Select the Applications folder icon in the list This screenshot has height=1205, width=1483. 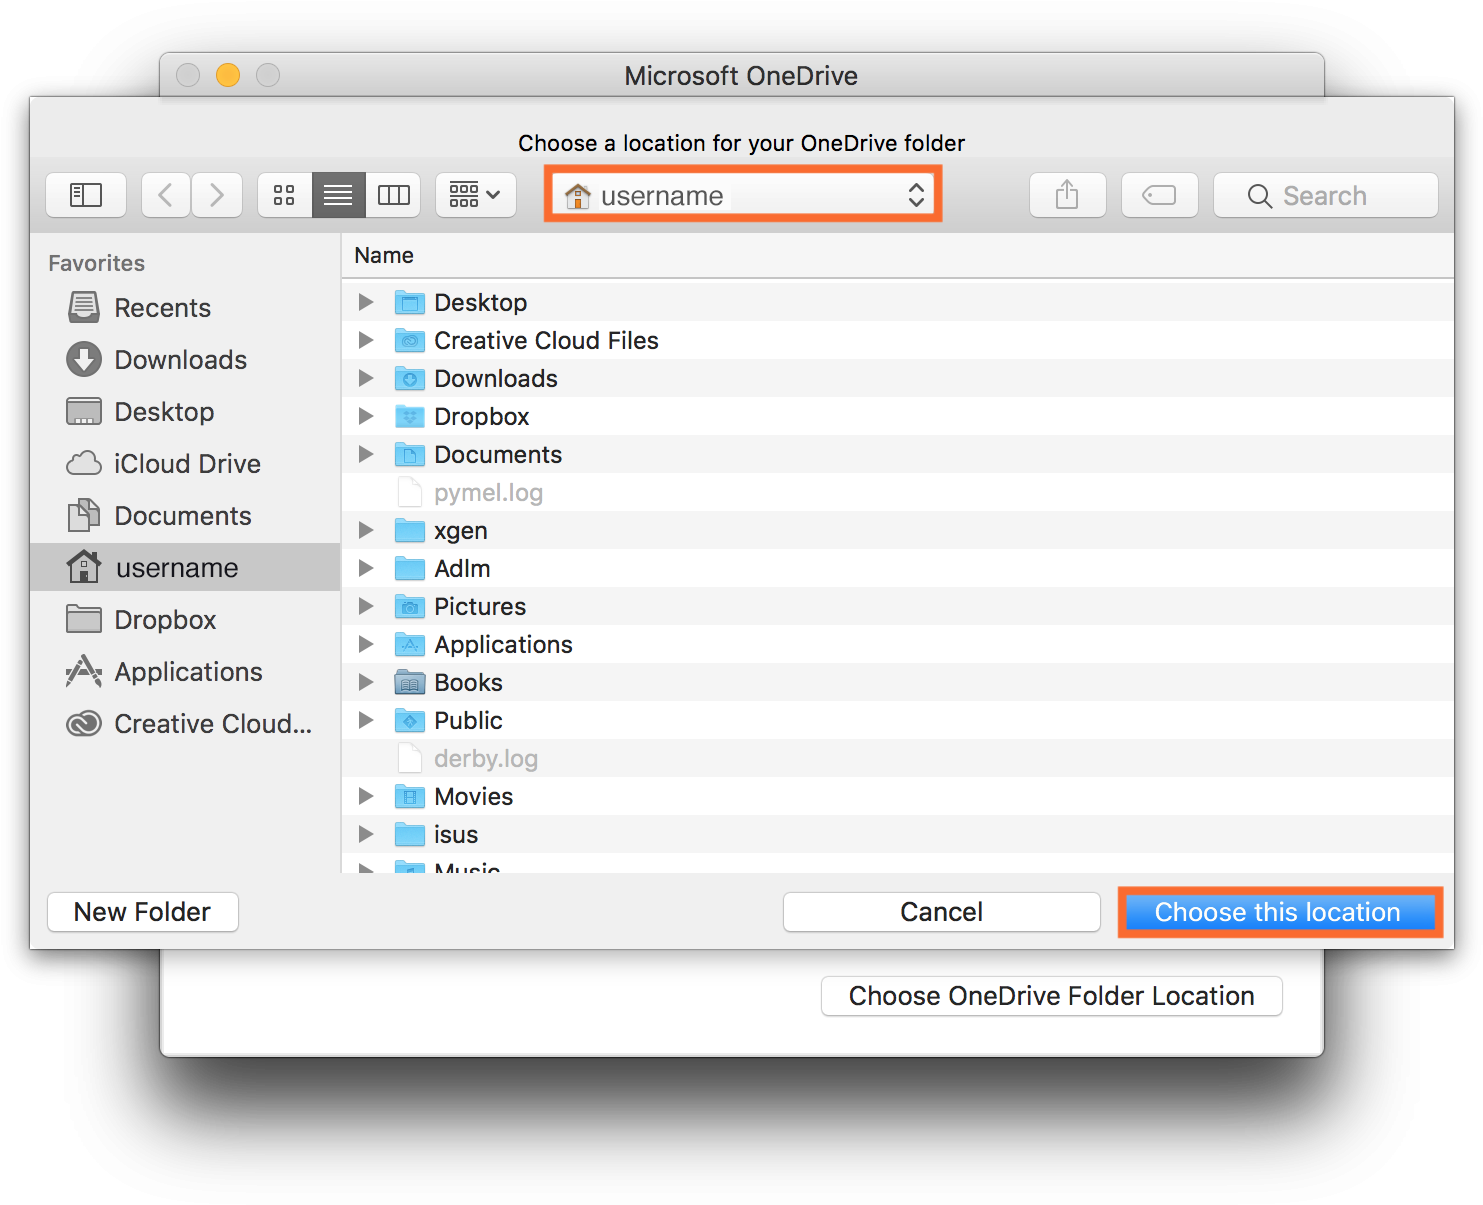tap(410, 644)
